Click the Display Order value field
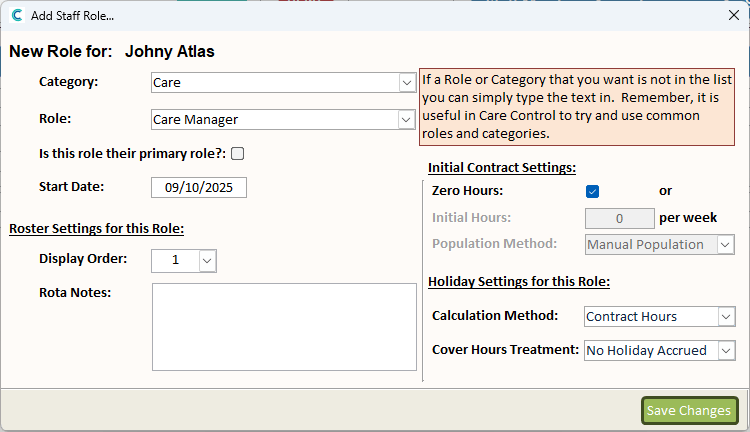750x432 pixels. [x=175, y=260]
